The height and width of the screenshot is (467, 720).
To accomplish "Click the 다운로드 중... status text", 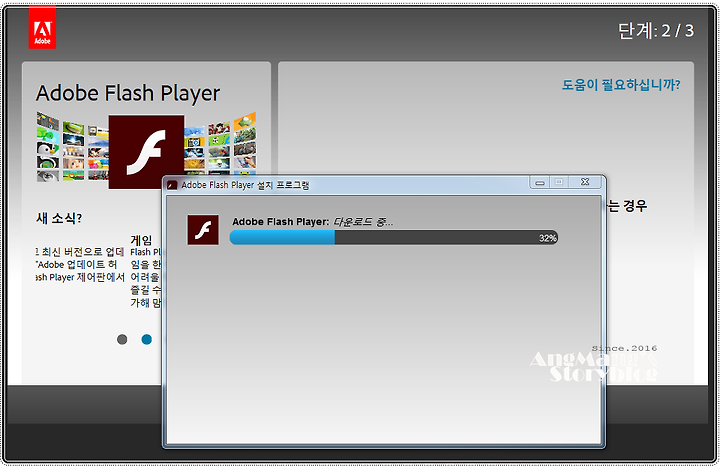I will [x=363, y=222].
